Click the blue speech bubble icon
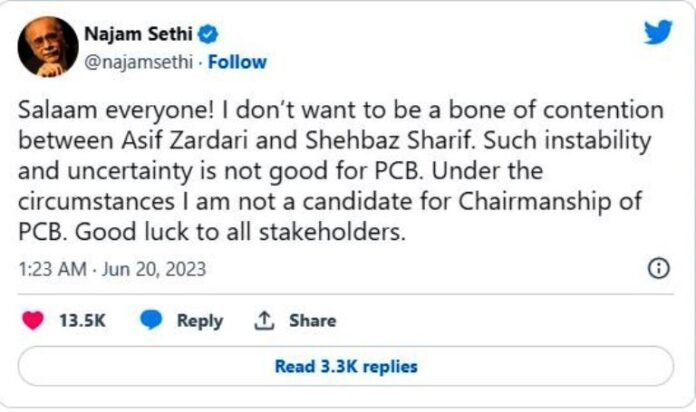This screenshot has height=412, width=696. 151,321
